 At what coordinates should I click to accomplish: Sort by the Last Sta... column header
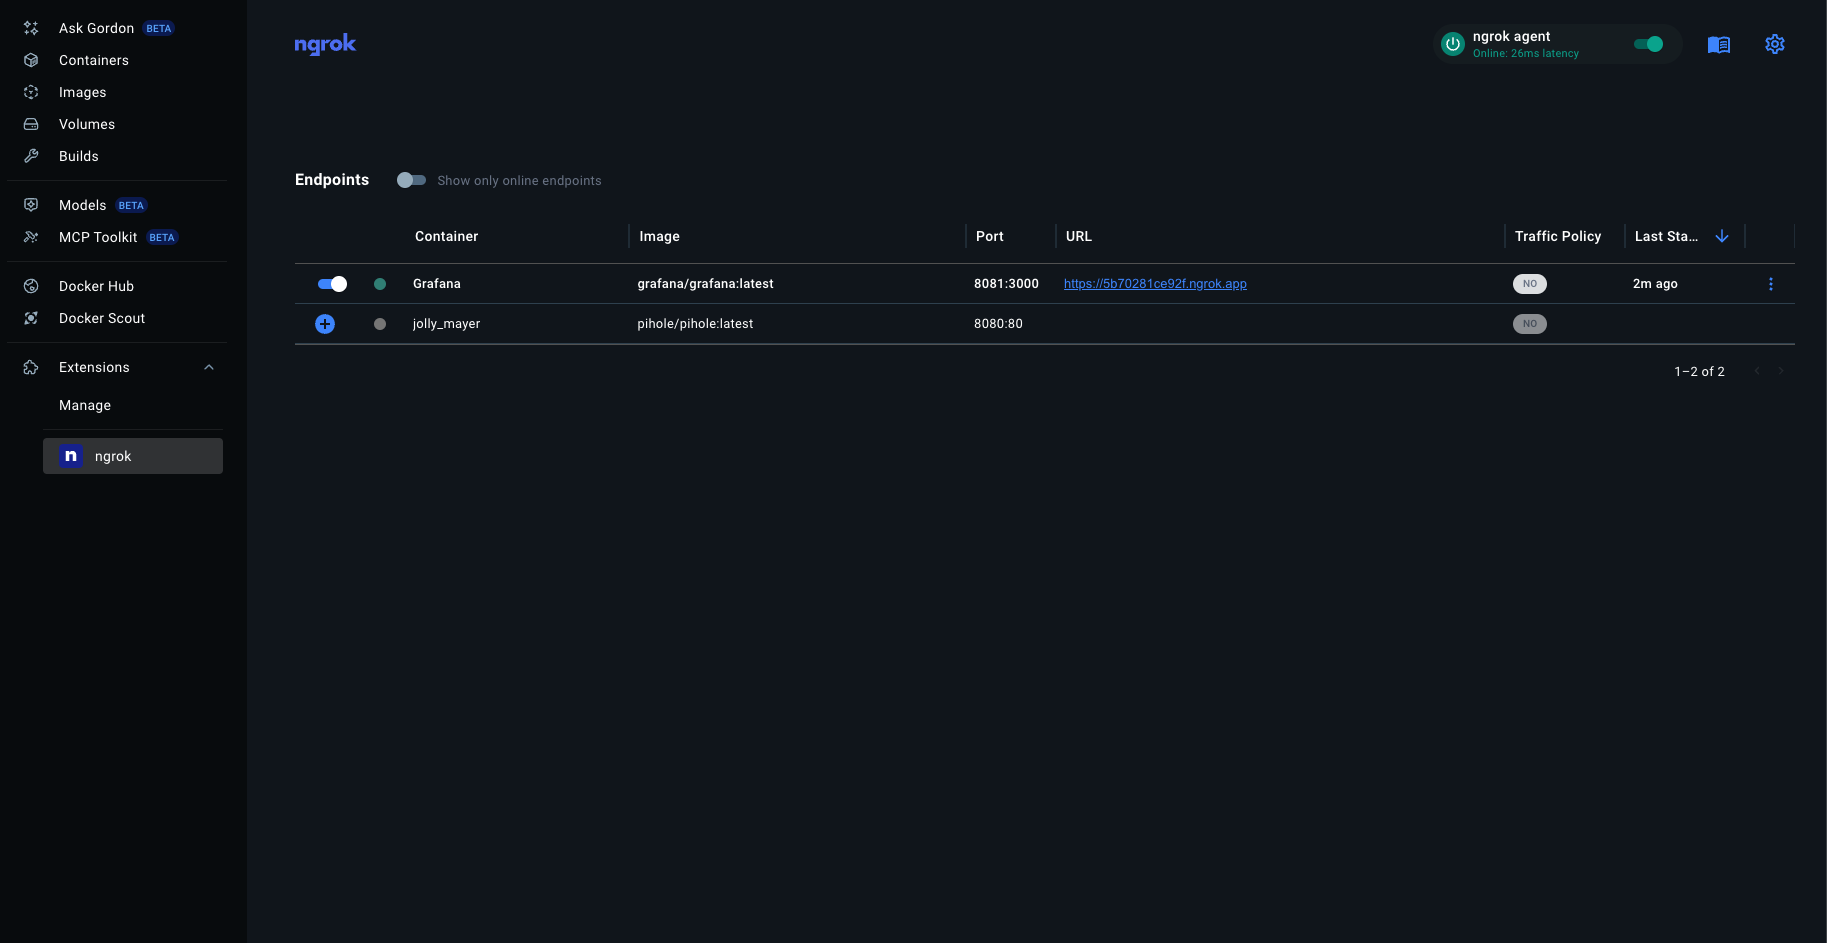tap(1666, 236)
